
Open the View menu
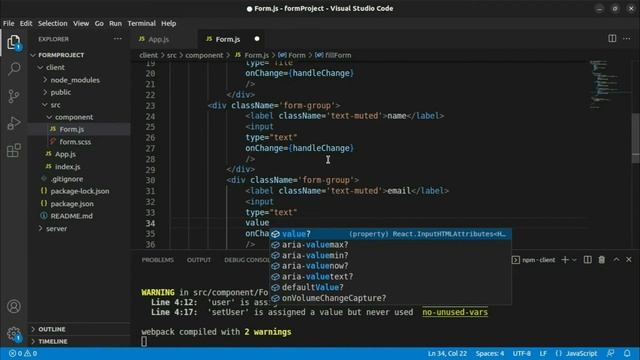81,23
